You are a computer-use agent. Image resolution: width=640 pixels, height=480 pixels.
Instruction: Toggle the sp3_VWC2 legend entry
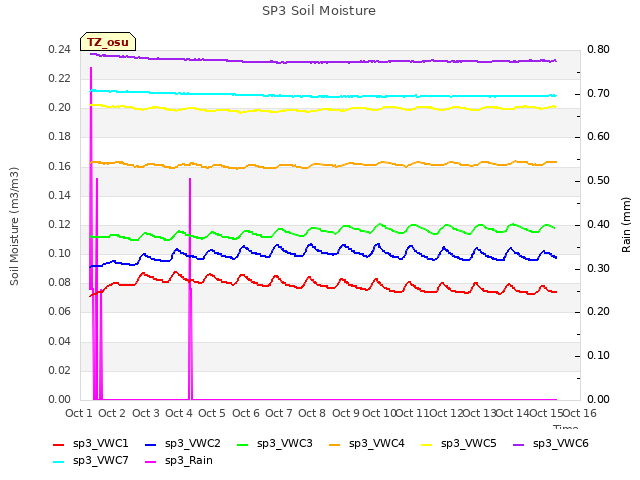tap(183, 444)
